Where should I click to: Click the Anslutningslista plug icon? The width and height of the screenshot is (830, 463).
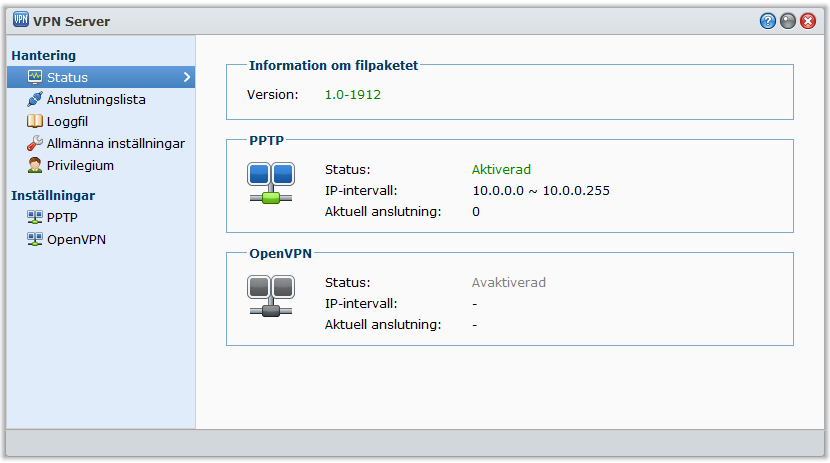pyautogui.click(x=35, y=99)
